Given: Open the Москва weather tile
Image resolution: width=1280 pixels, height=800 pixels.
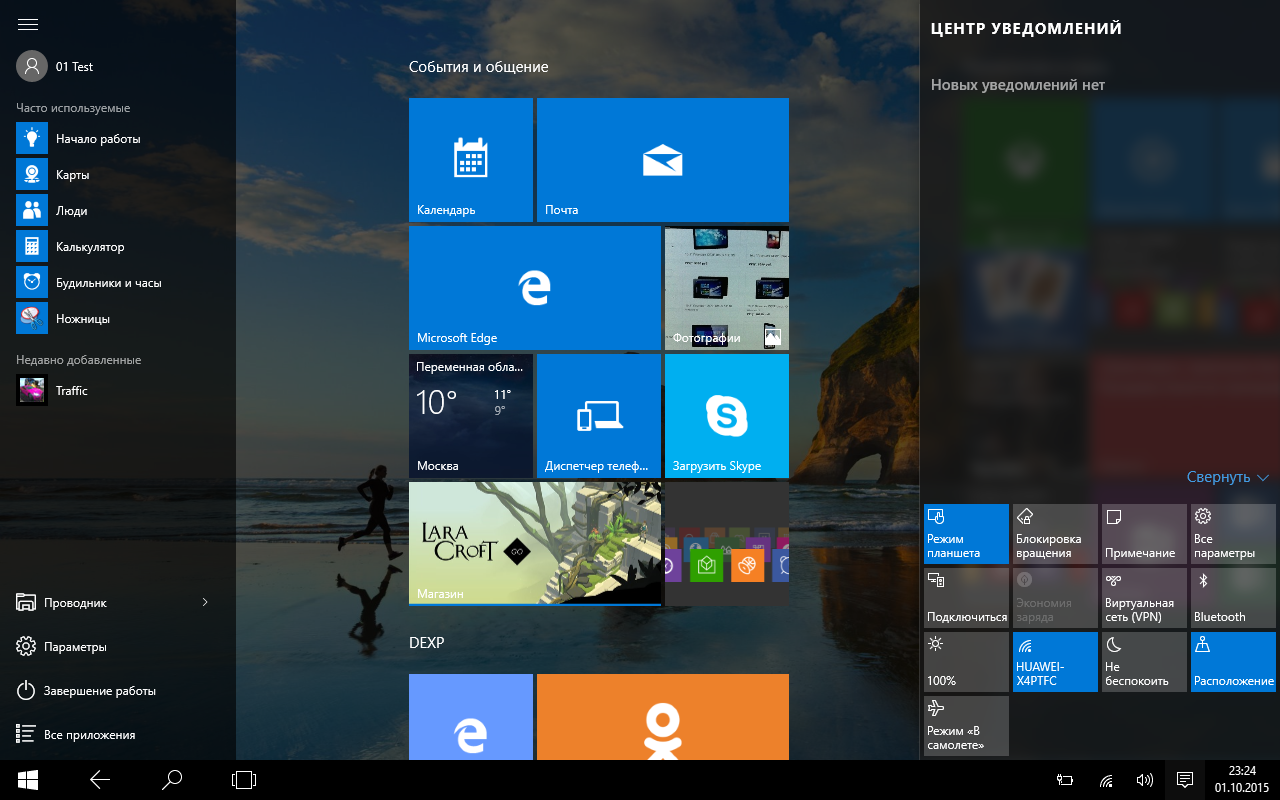Looking at the screenshot, I should (x=471, y=416).
